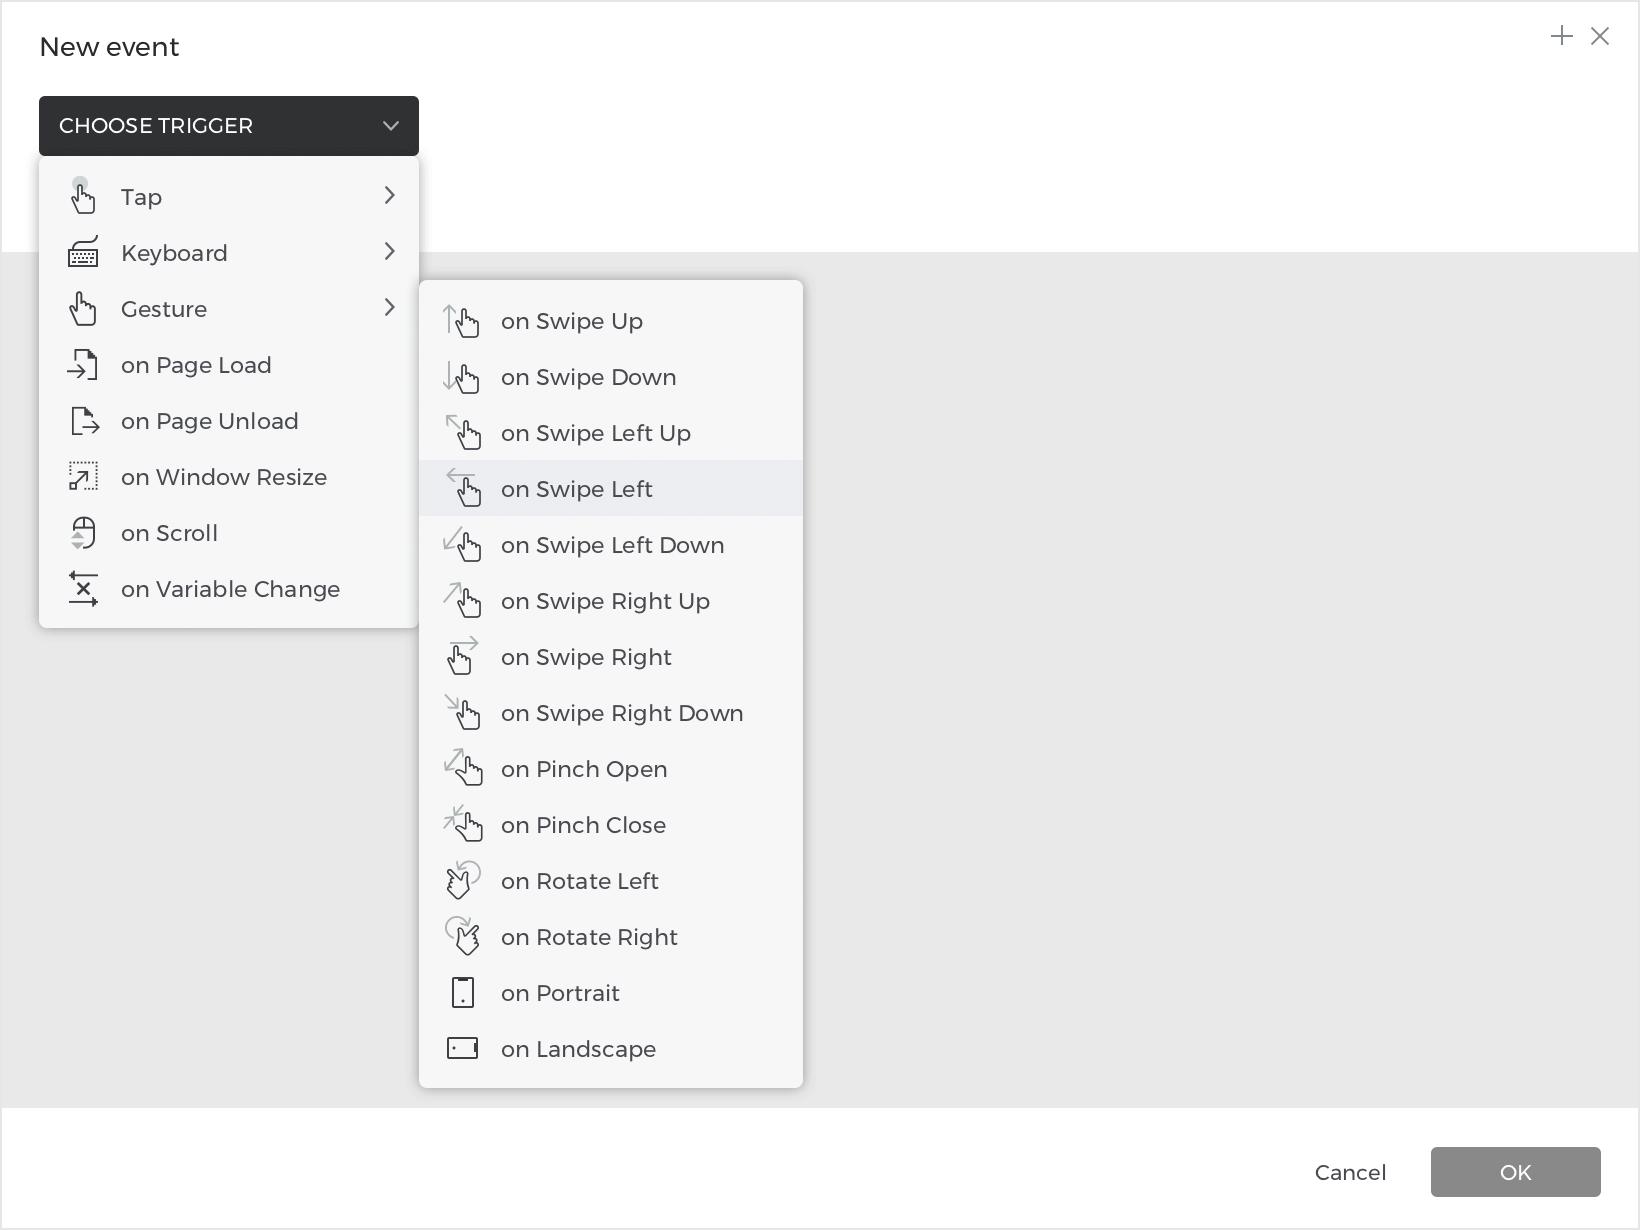Image resolution: width=1640 pixels, height=1230 pixels.
Task: Click the Variable Change icon
Action: point(83,589)
